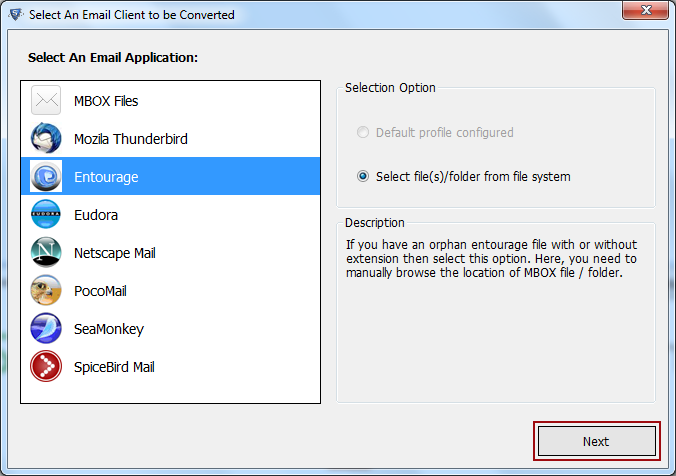Viewport: 676px width, 476px height.
Task: Pick Netscape Mail list entry text
Action: pyautogui.click(x=115, y=253)
